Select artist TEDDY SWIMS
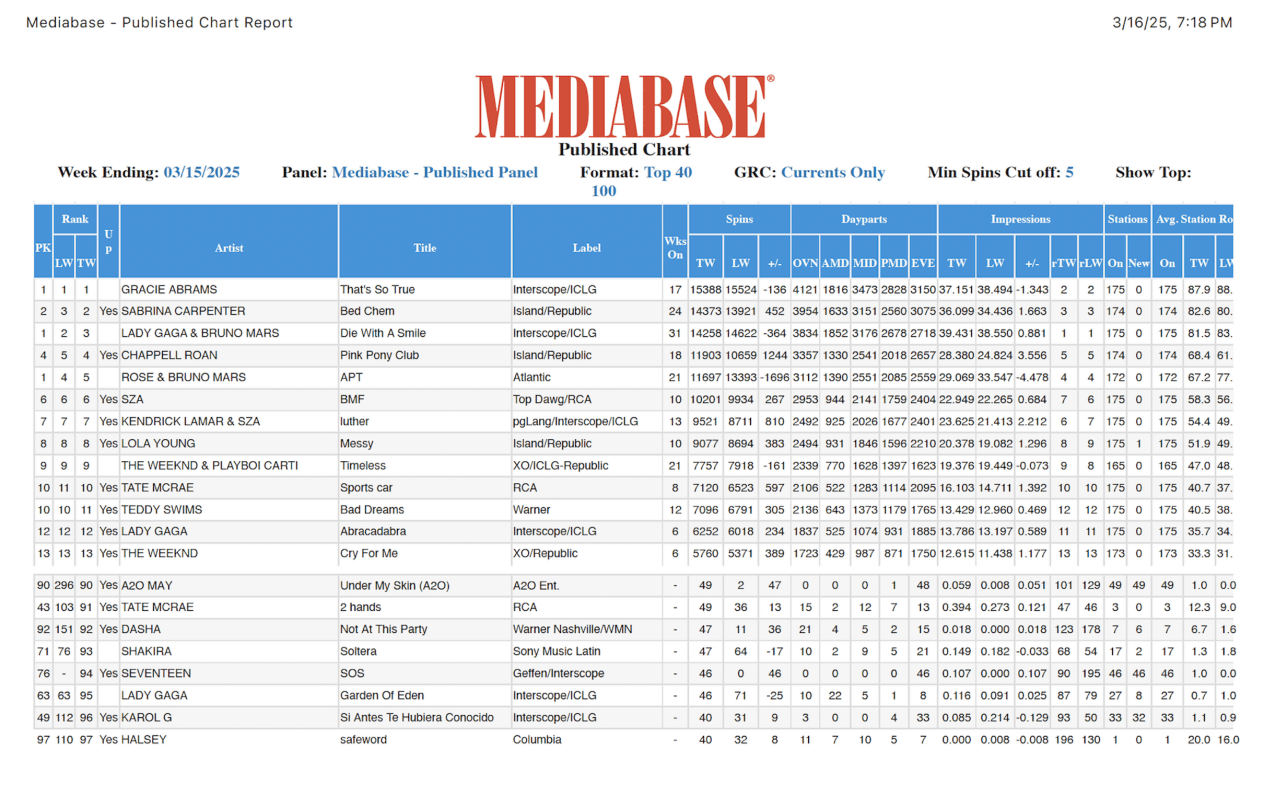Image resolution: width=1264 pixels, height=807 pixels. (x=162, y=510)
